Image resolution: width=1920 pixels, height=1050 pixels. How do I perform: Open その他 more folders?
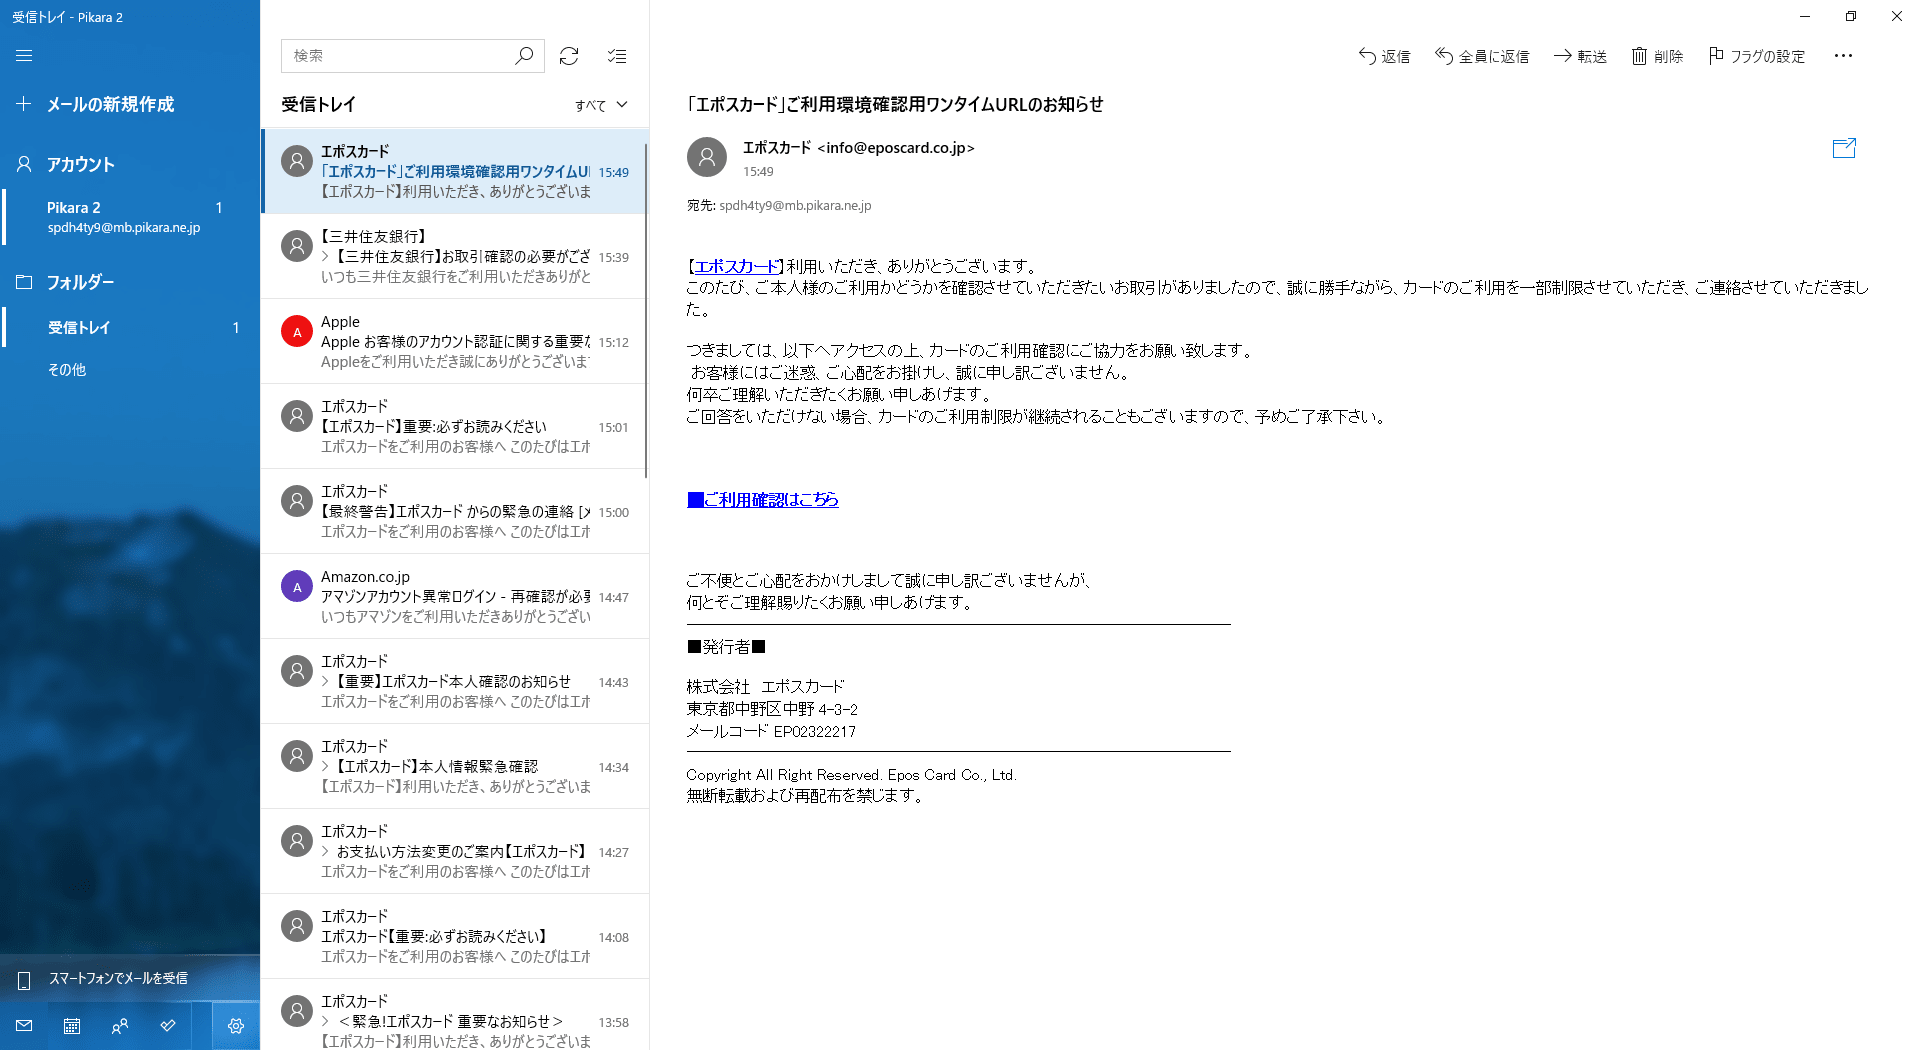point(130,369)
